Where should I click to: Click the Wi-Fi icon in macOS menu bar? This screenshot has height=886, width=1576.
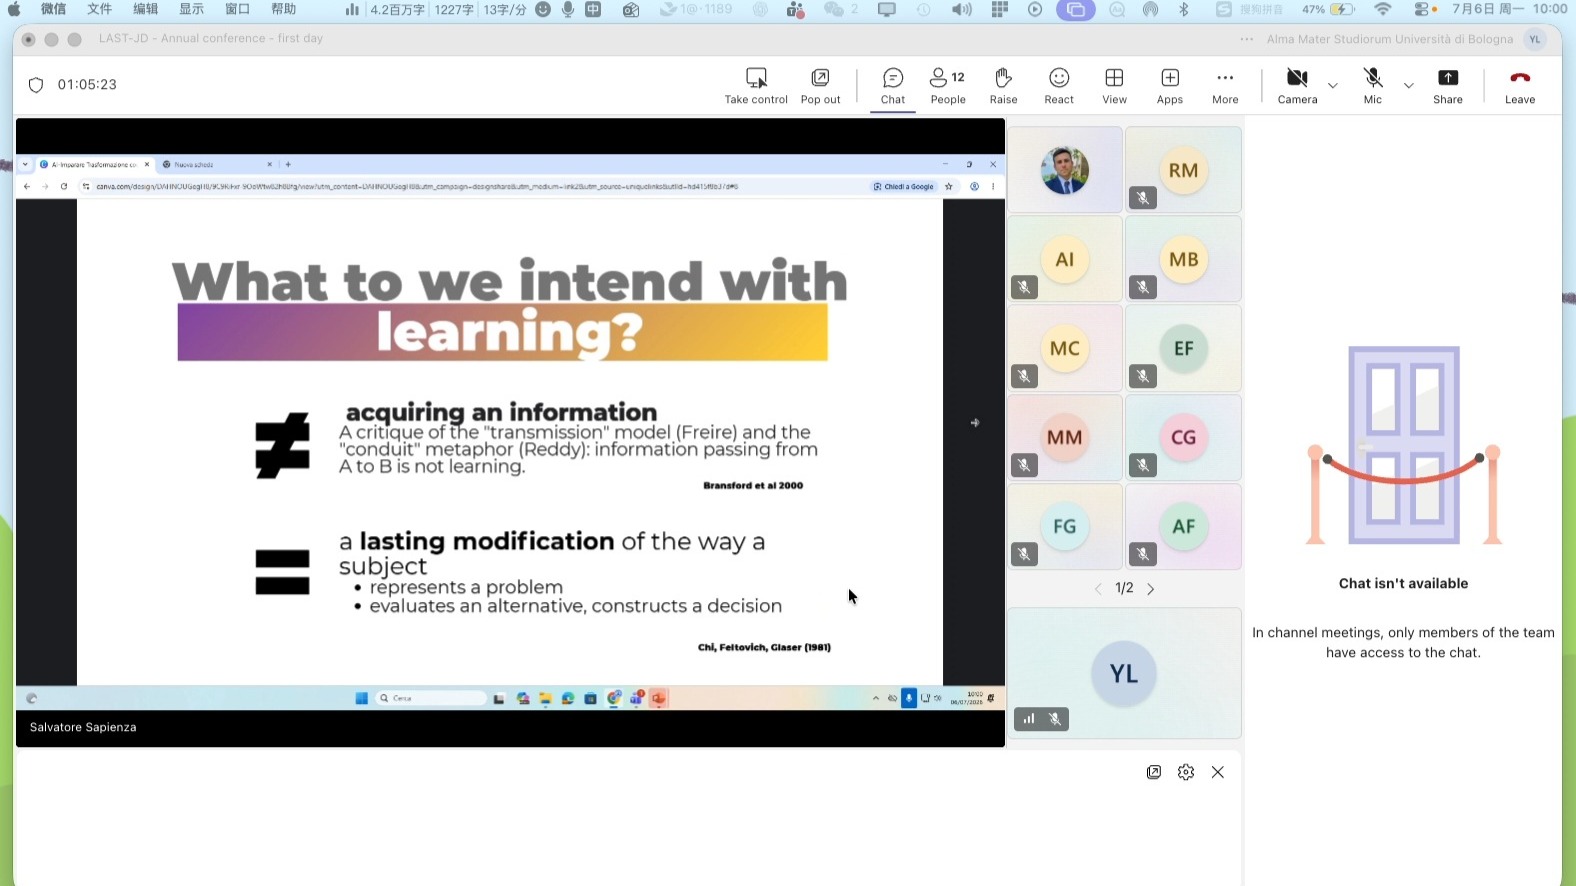coord(1383,9)
